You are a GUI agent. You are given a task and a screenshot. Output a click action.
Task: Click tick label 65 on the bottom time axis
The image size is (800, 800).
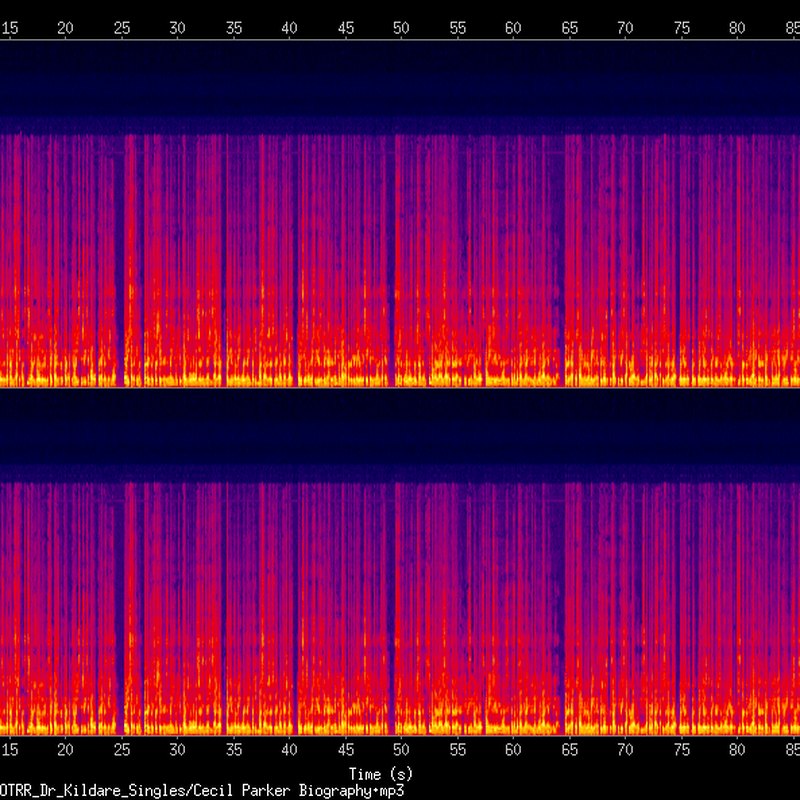click(570, 749)
